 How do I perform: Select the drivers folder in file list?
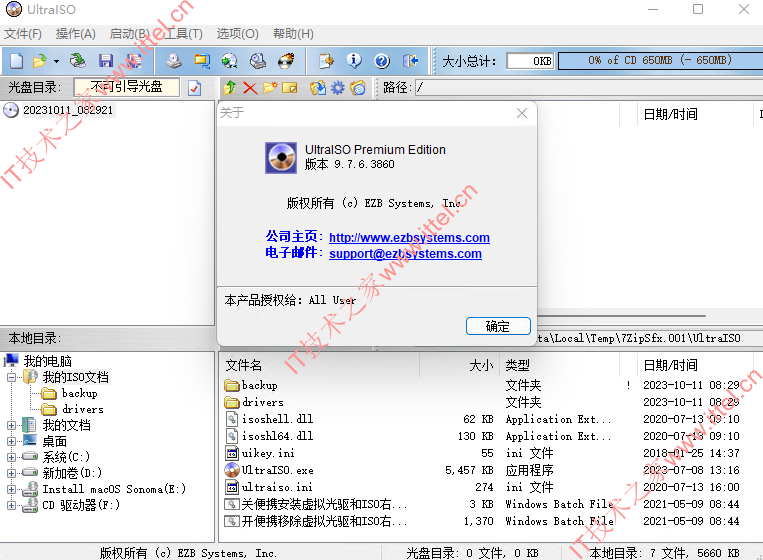click(482, 402)
